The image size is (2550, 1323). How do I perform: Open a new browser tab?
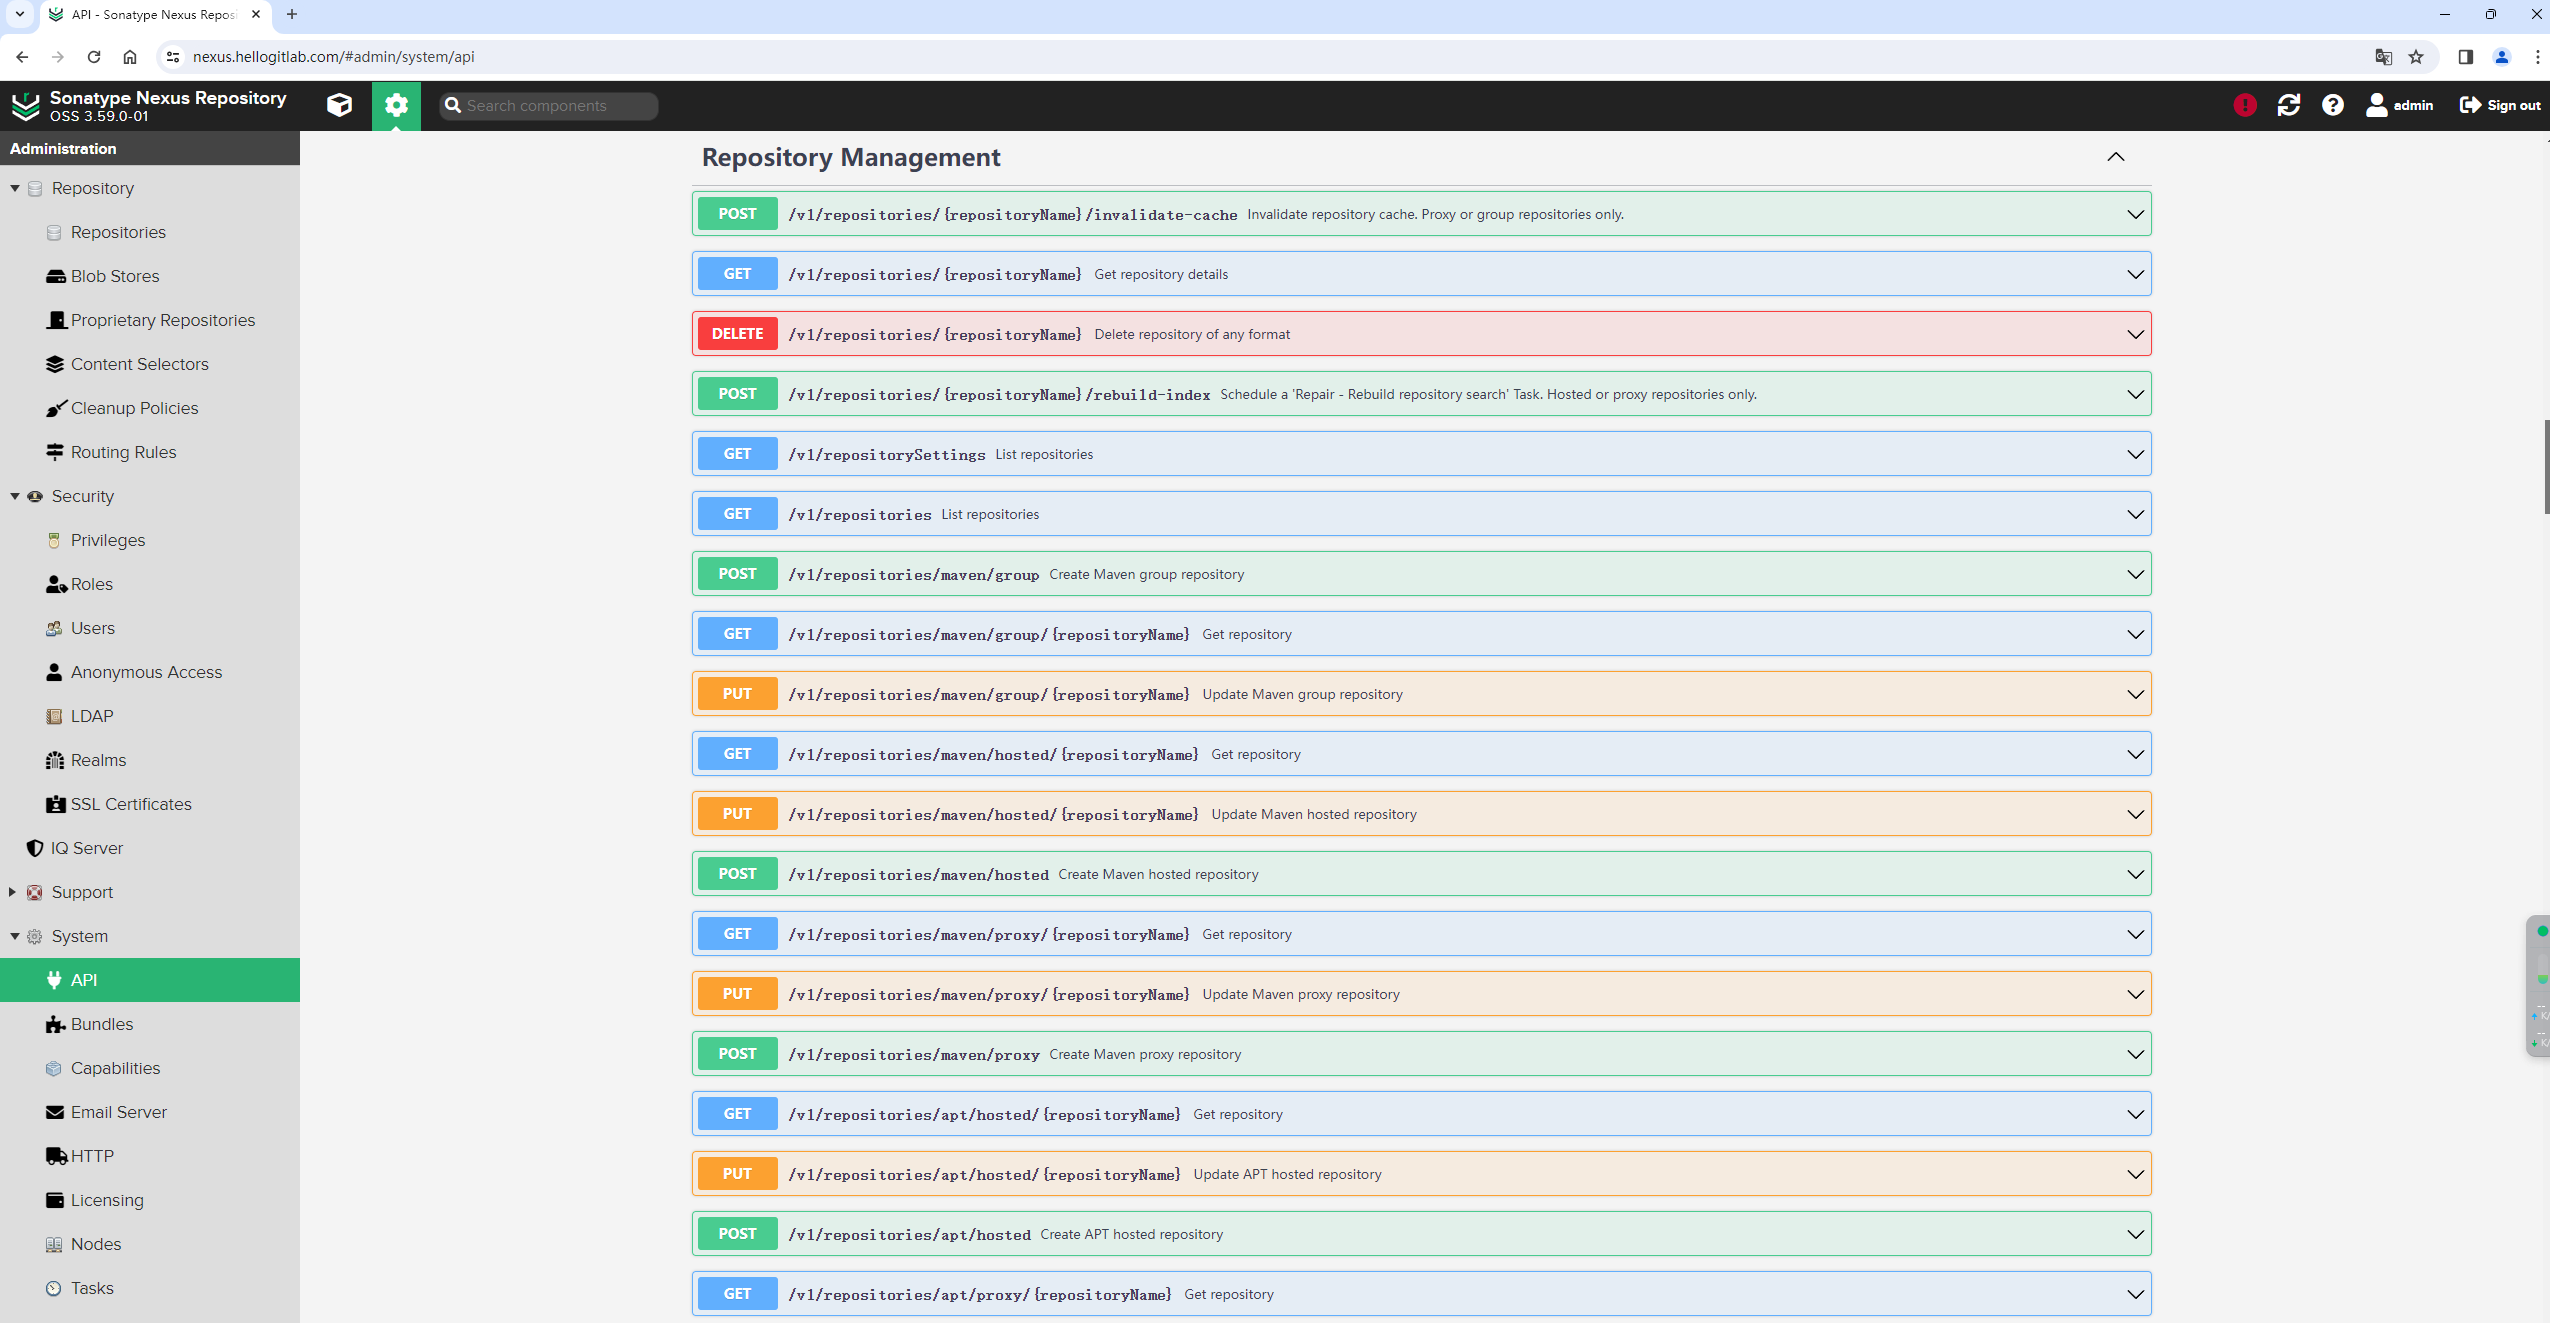[292, 14]
